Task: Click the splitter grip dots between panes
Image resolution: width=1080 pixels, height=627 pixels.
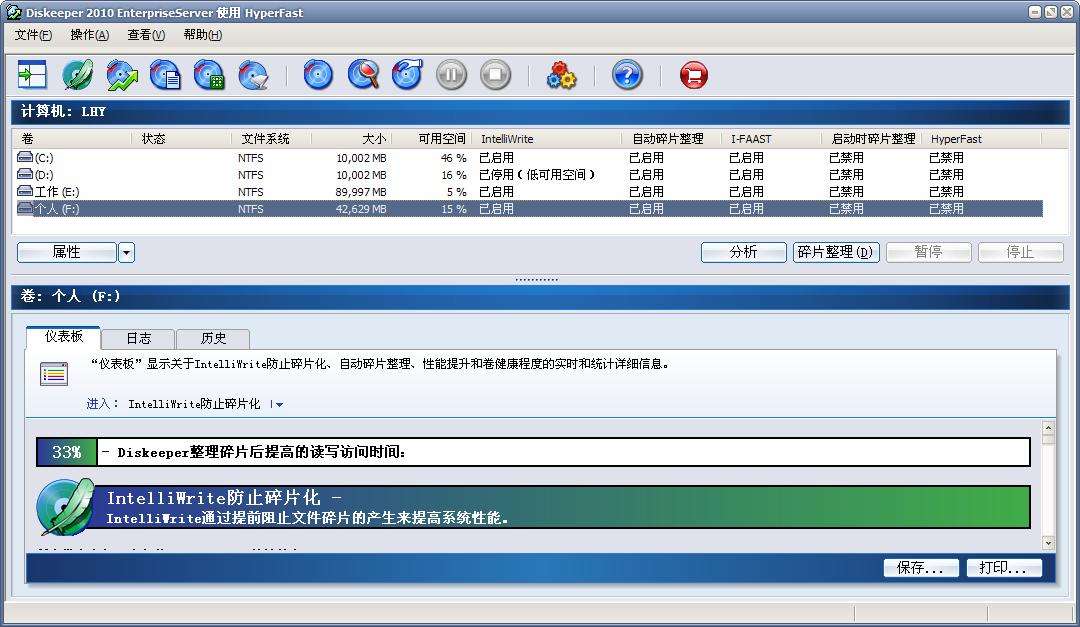Action: pos(537,280)
